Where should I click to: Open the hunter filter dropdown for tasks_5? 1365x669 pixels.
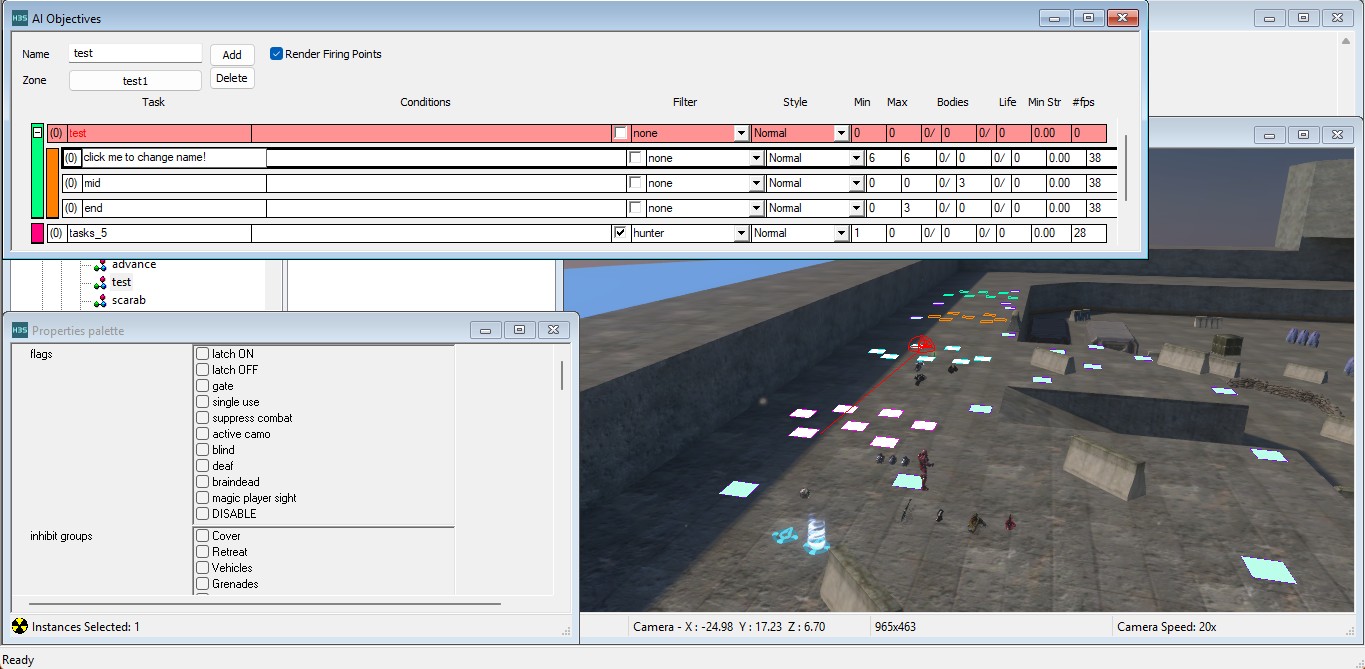point(741,234)
